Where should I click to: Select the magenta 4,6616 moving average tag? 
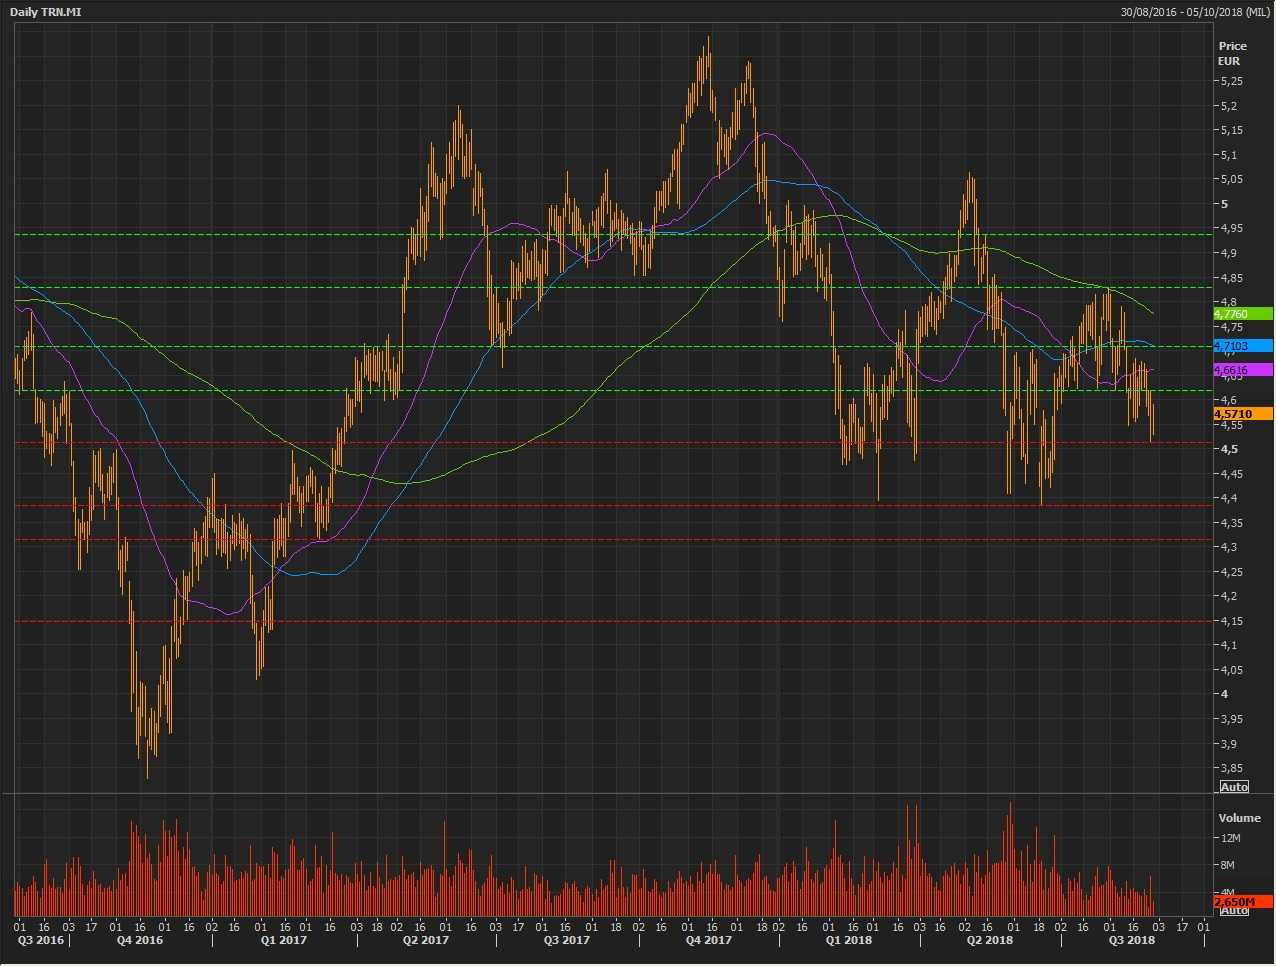coord(1243,370)
